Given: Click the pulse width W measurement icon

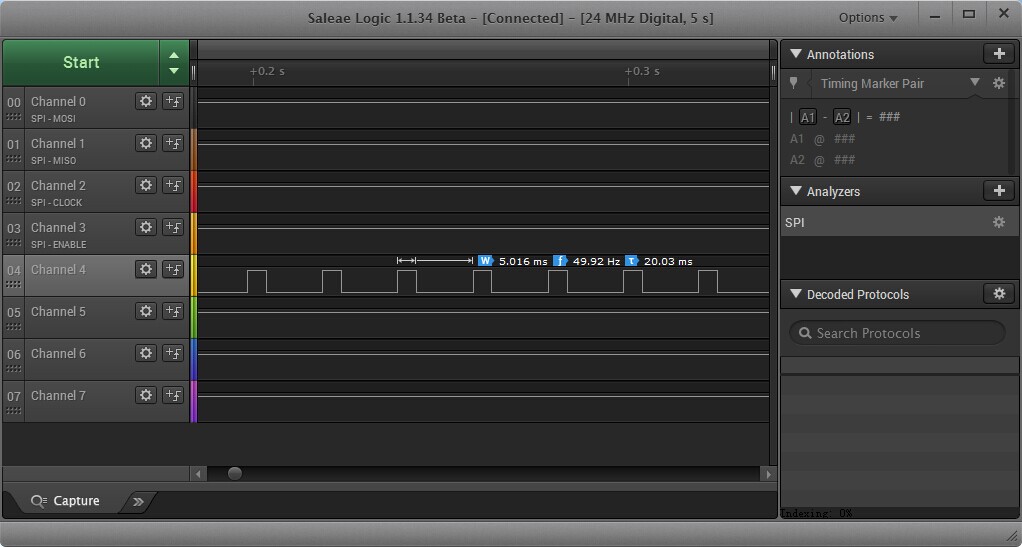Looking at the screenshot, I should click(485, 261).
